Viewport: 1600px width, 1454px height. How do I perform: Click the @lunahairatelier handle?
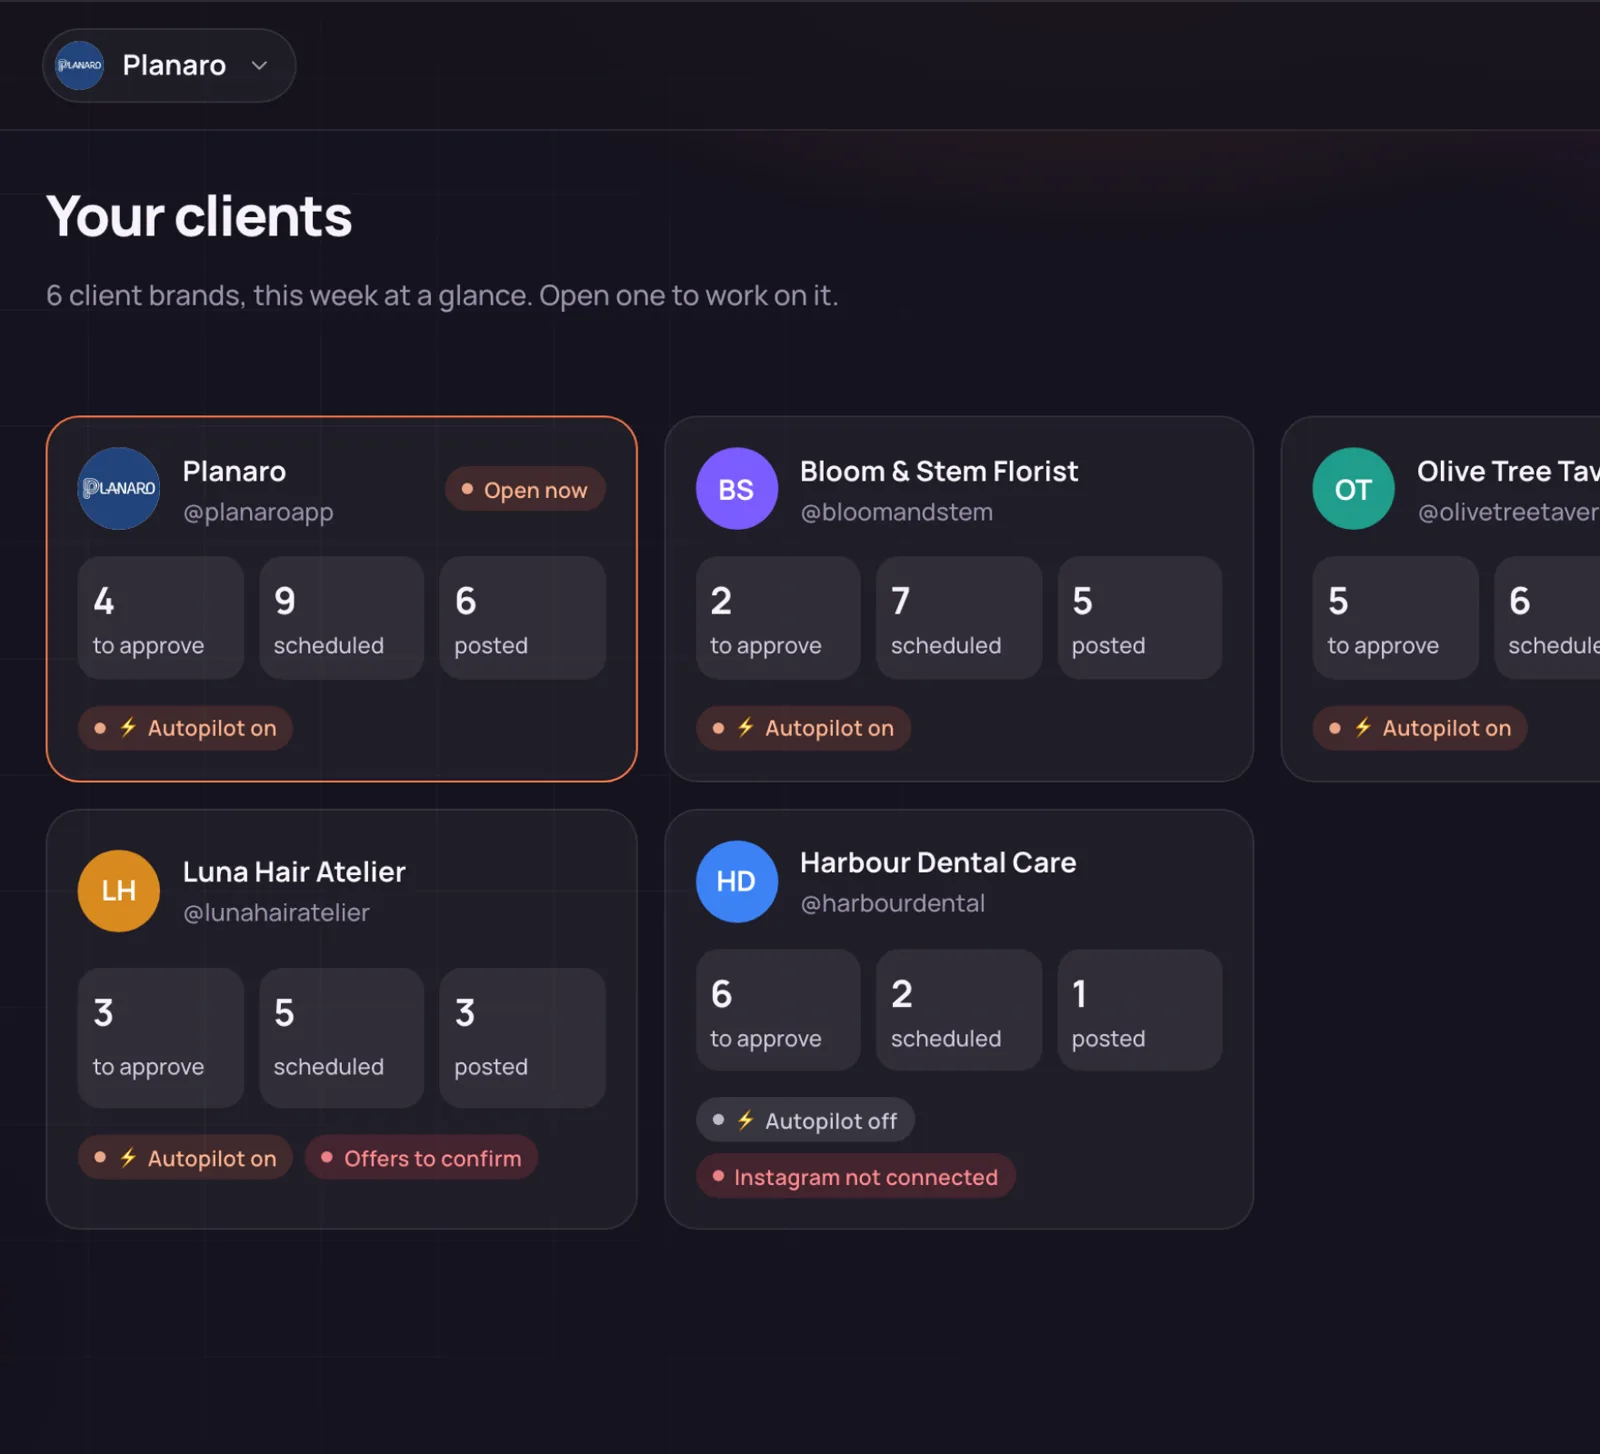[x=276, y=913]
